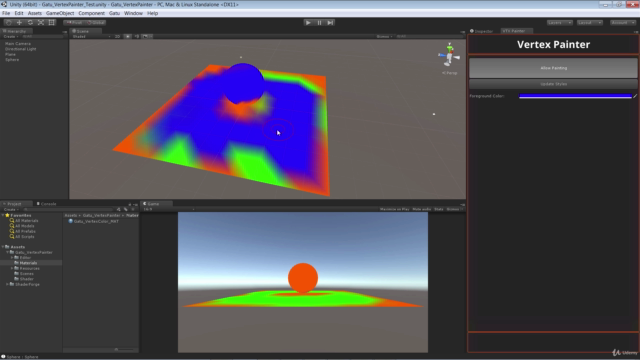Click the Pause button
The image size is (640, 360).
click(x=319, y=22)
